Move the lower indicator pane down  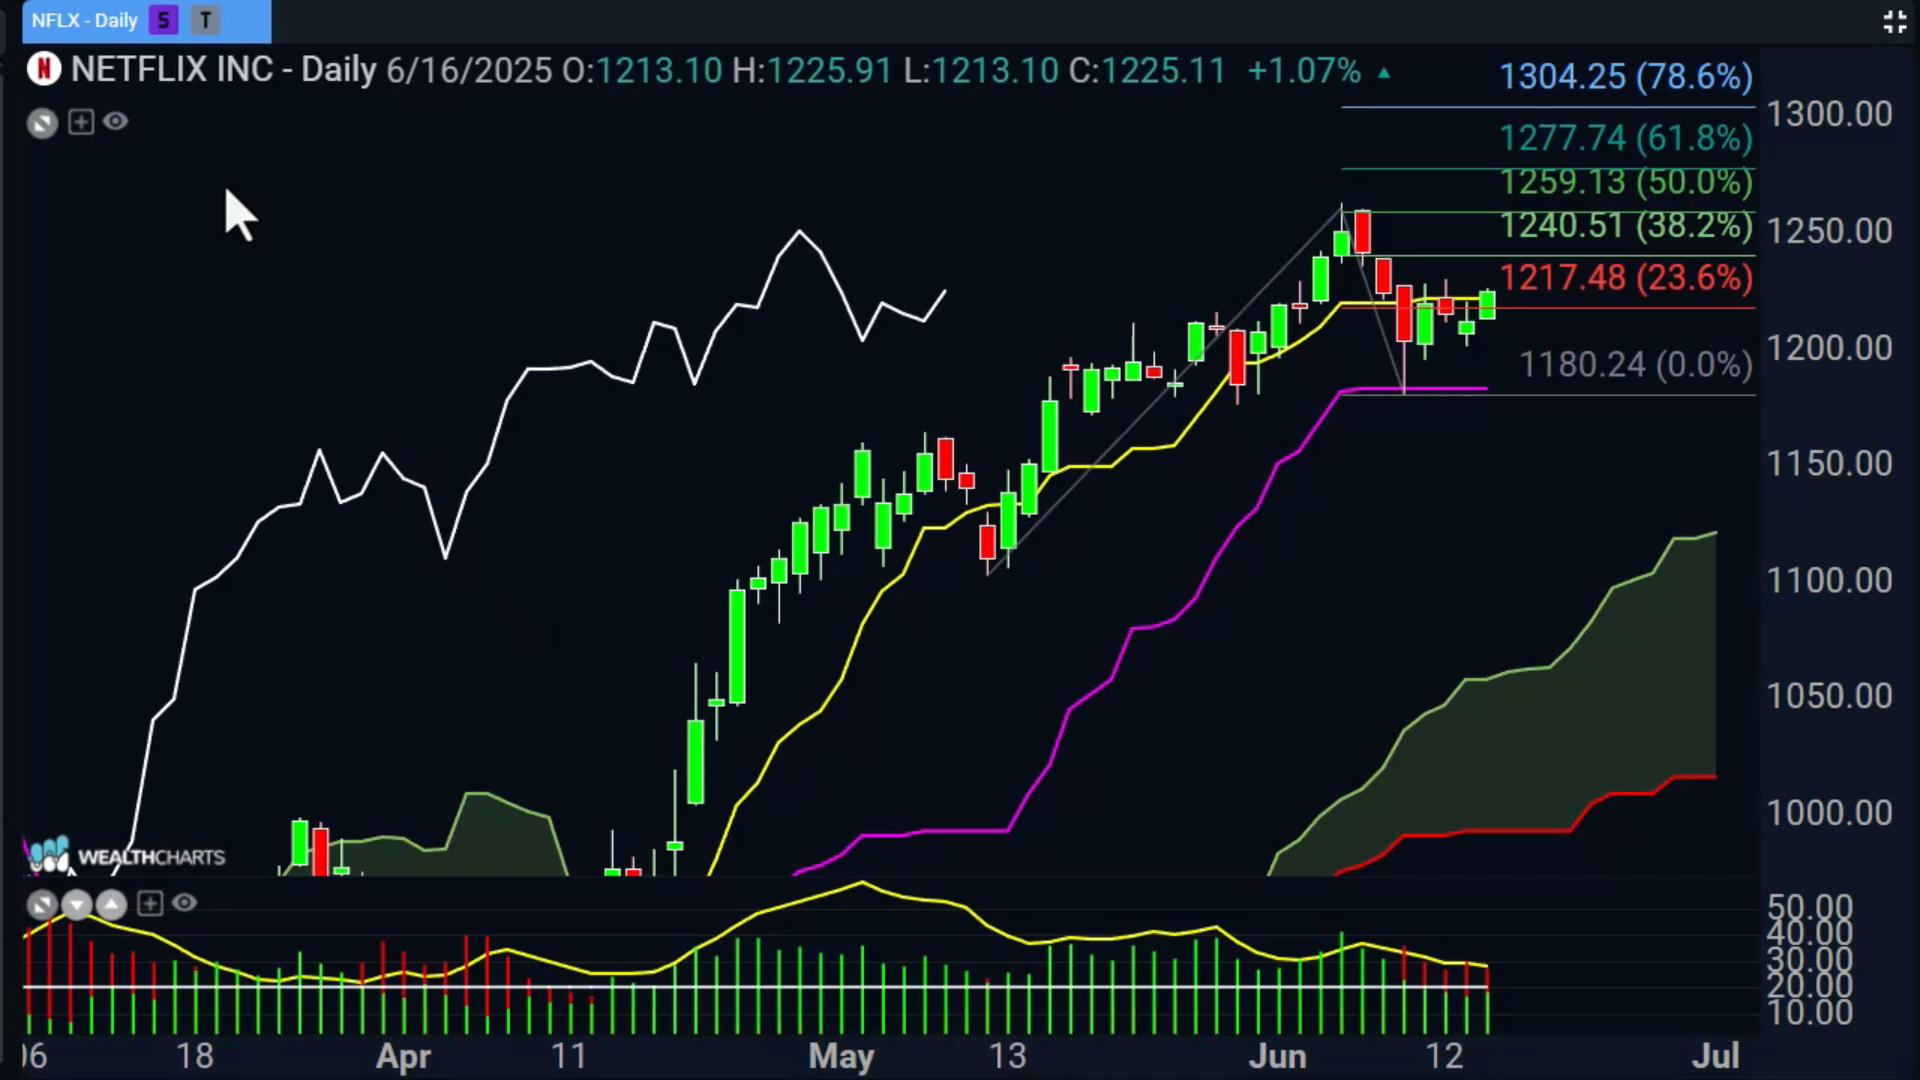pyautogui.click(x=77, y=905)
